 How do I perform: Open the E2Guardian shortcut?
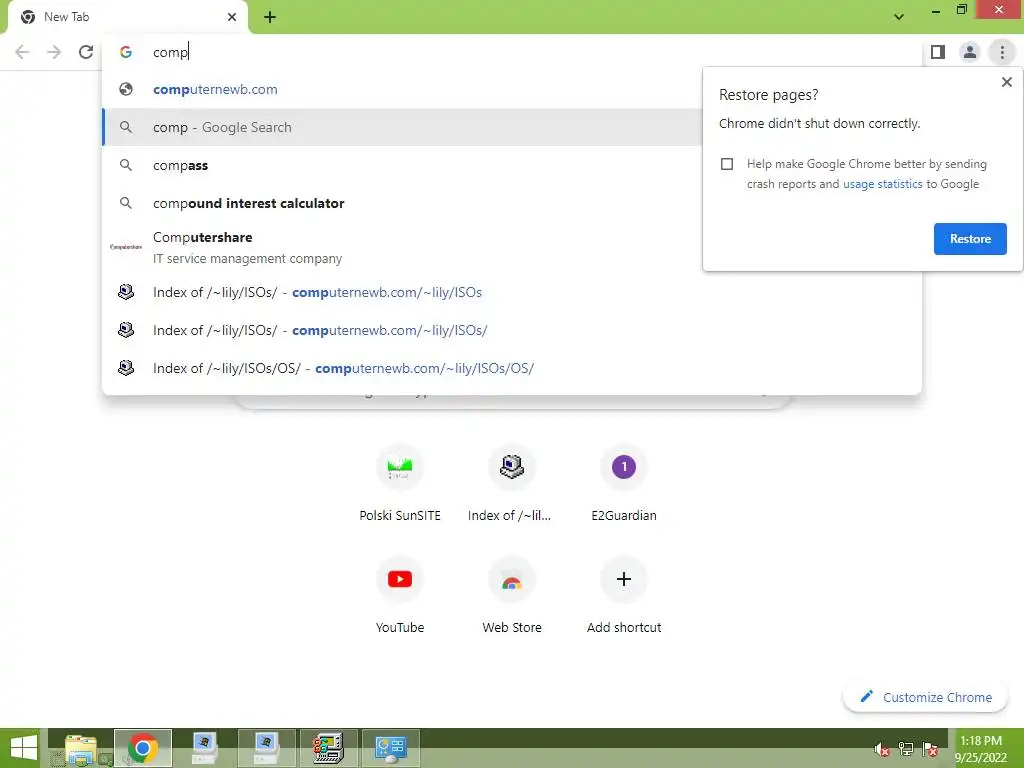tap(624, 482)
